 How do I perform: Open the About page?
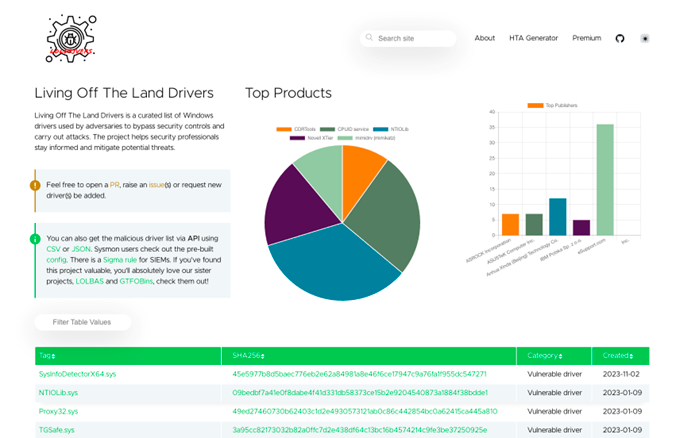(485, 38)
